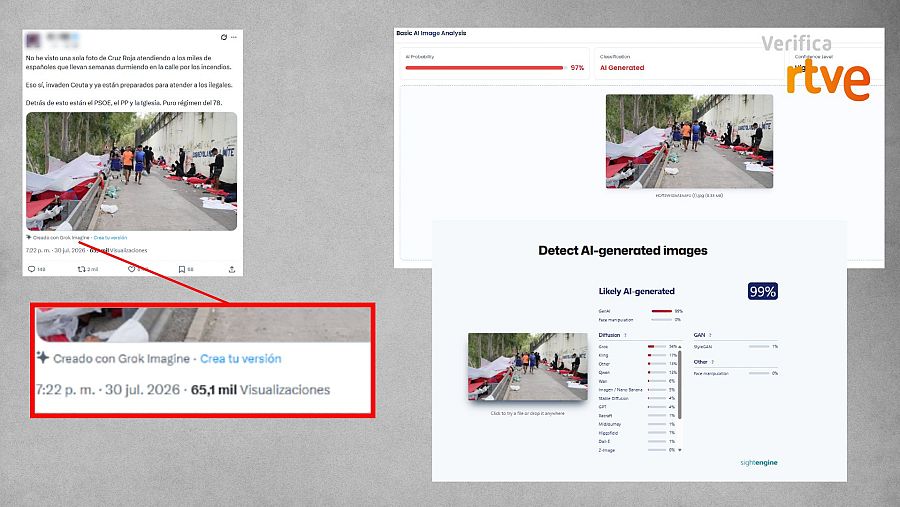This screenshot has height=507, width=900.
Task: Click the 'Imagen / Nano Banana' row
Action: tap(638, 390)
